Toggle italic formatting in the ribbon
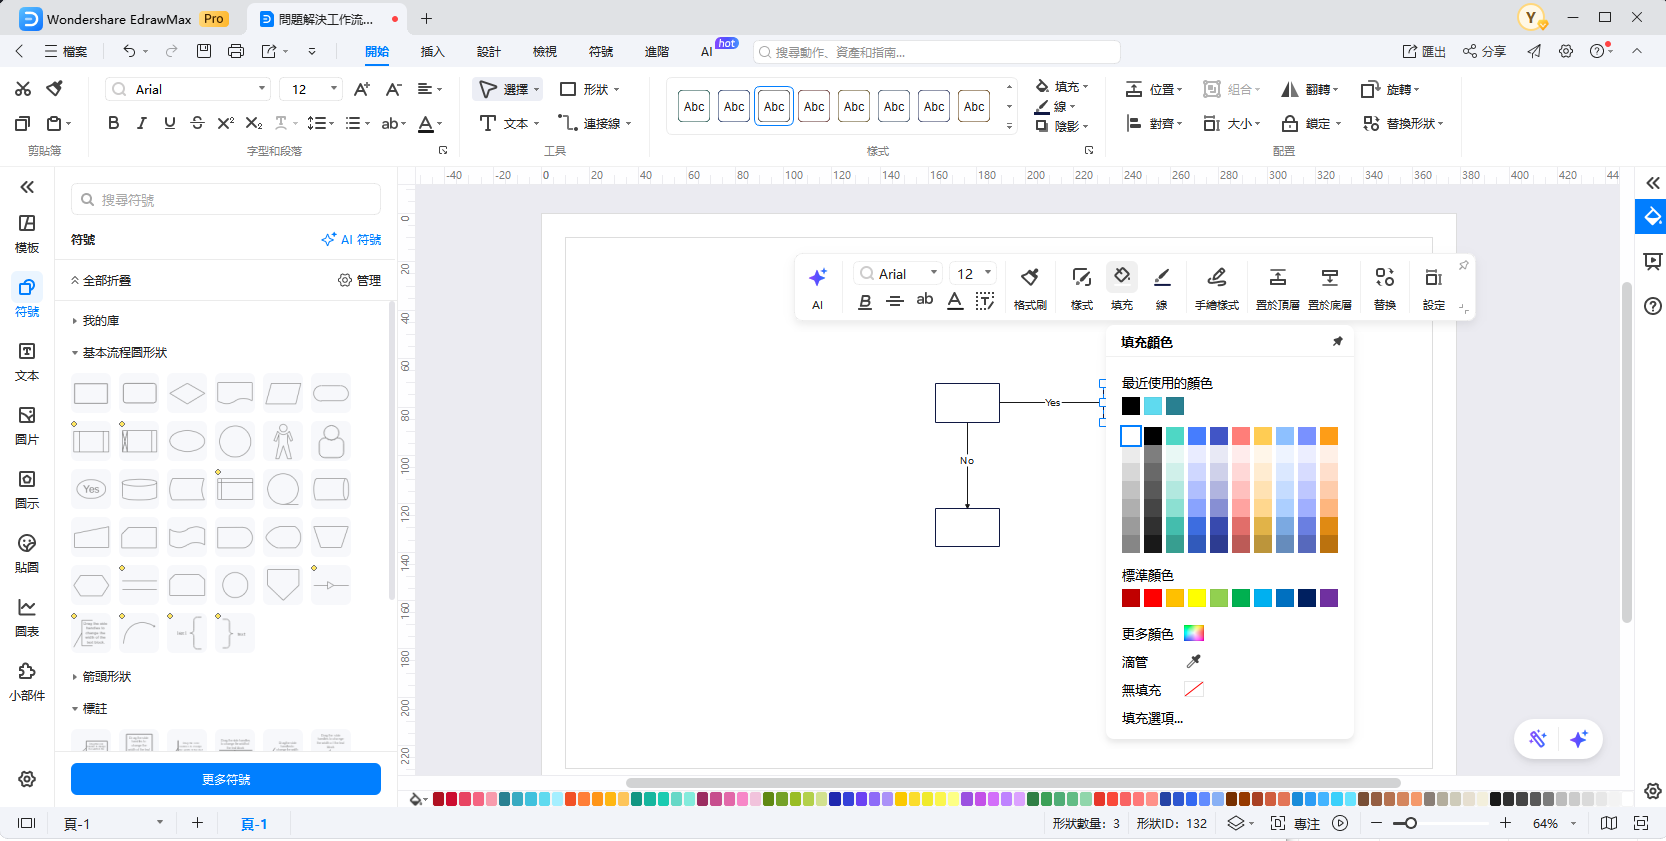The height and width of the screenshot is (841, 1666). click(141, 123)
